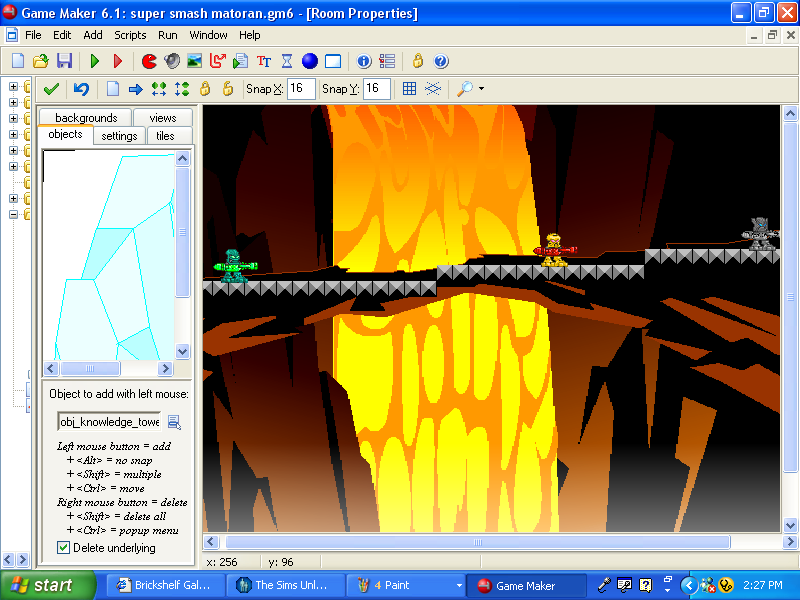The image size is (800, 600).
Task: Confirm room changes with the green checkmark
Action: point(52,89)
